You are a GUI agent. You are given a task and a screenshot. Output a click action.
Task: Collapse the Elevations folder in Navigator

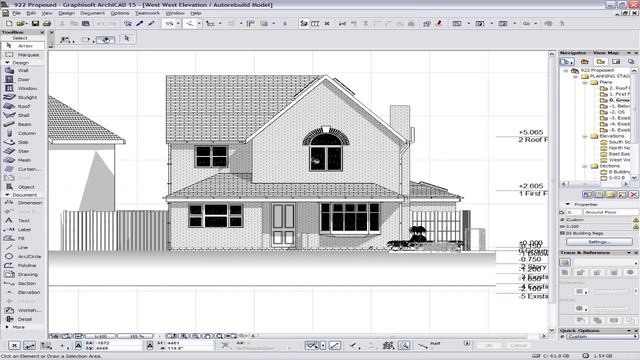[x=585, y=136]
